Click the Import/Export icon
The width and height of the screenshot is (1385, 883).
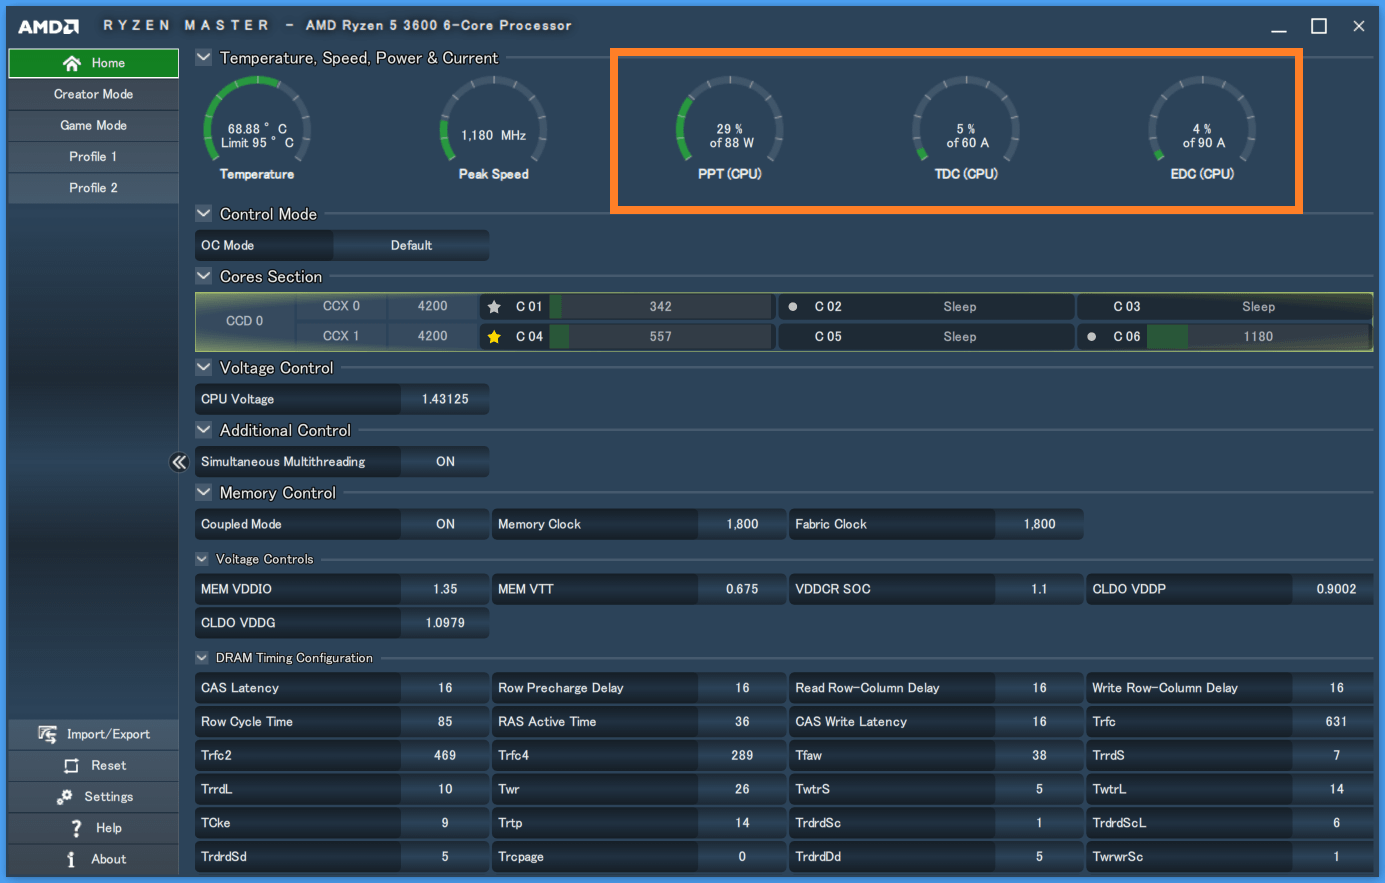pos(47,734)
